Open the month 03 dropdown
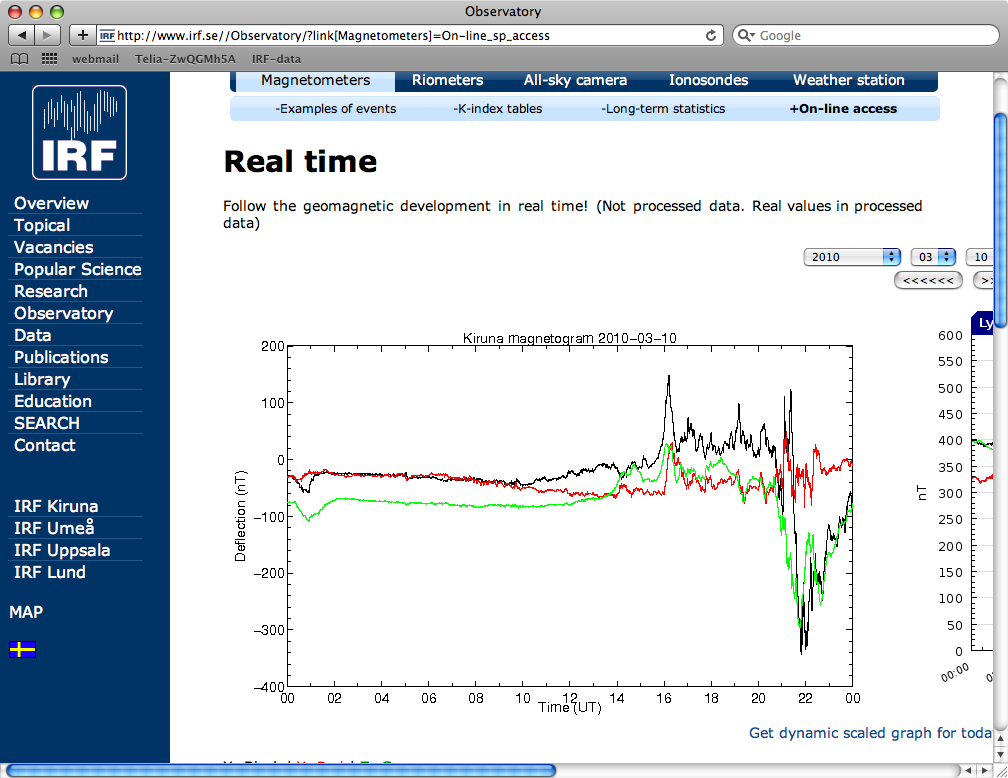The height and width of the screenshot is (778, 1008). [933, 257]
